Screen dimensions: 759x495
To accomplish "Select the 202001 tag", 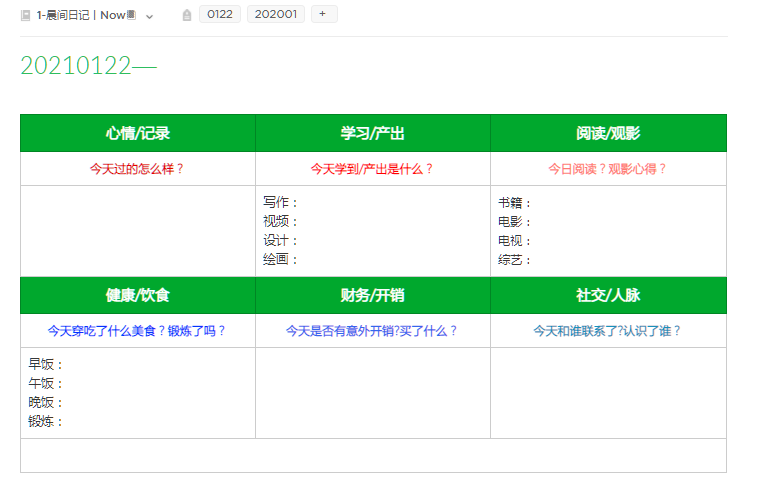I will 275,14.
